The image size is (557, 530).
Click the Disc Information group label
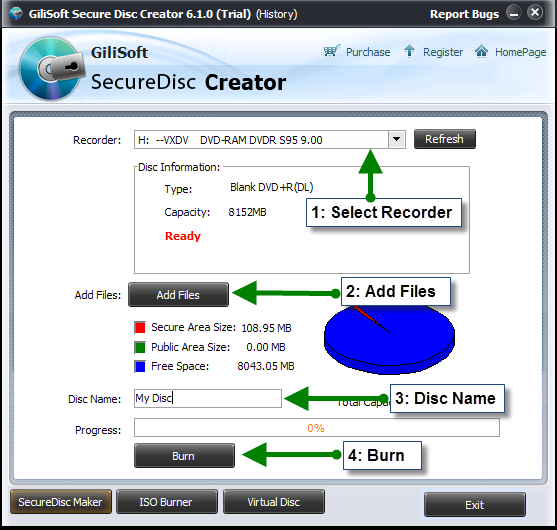pos(179,167)
